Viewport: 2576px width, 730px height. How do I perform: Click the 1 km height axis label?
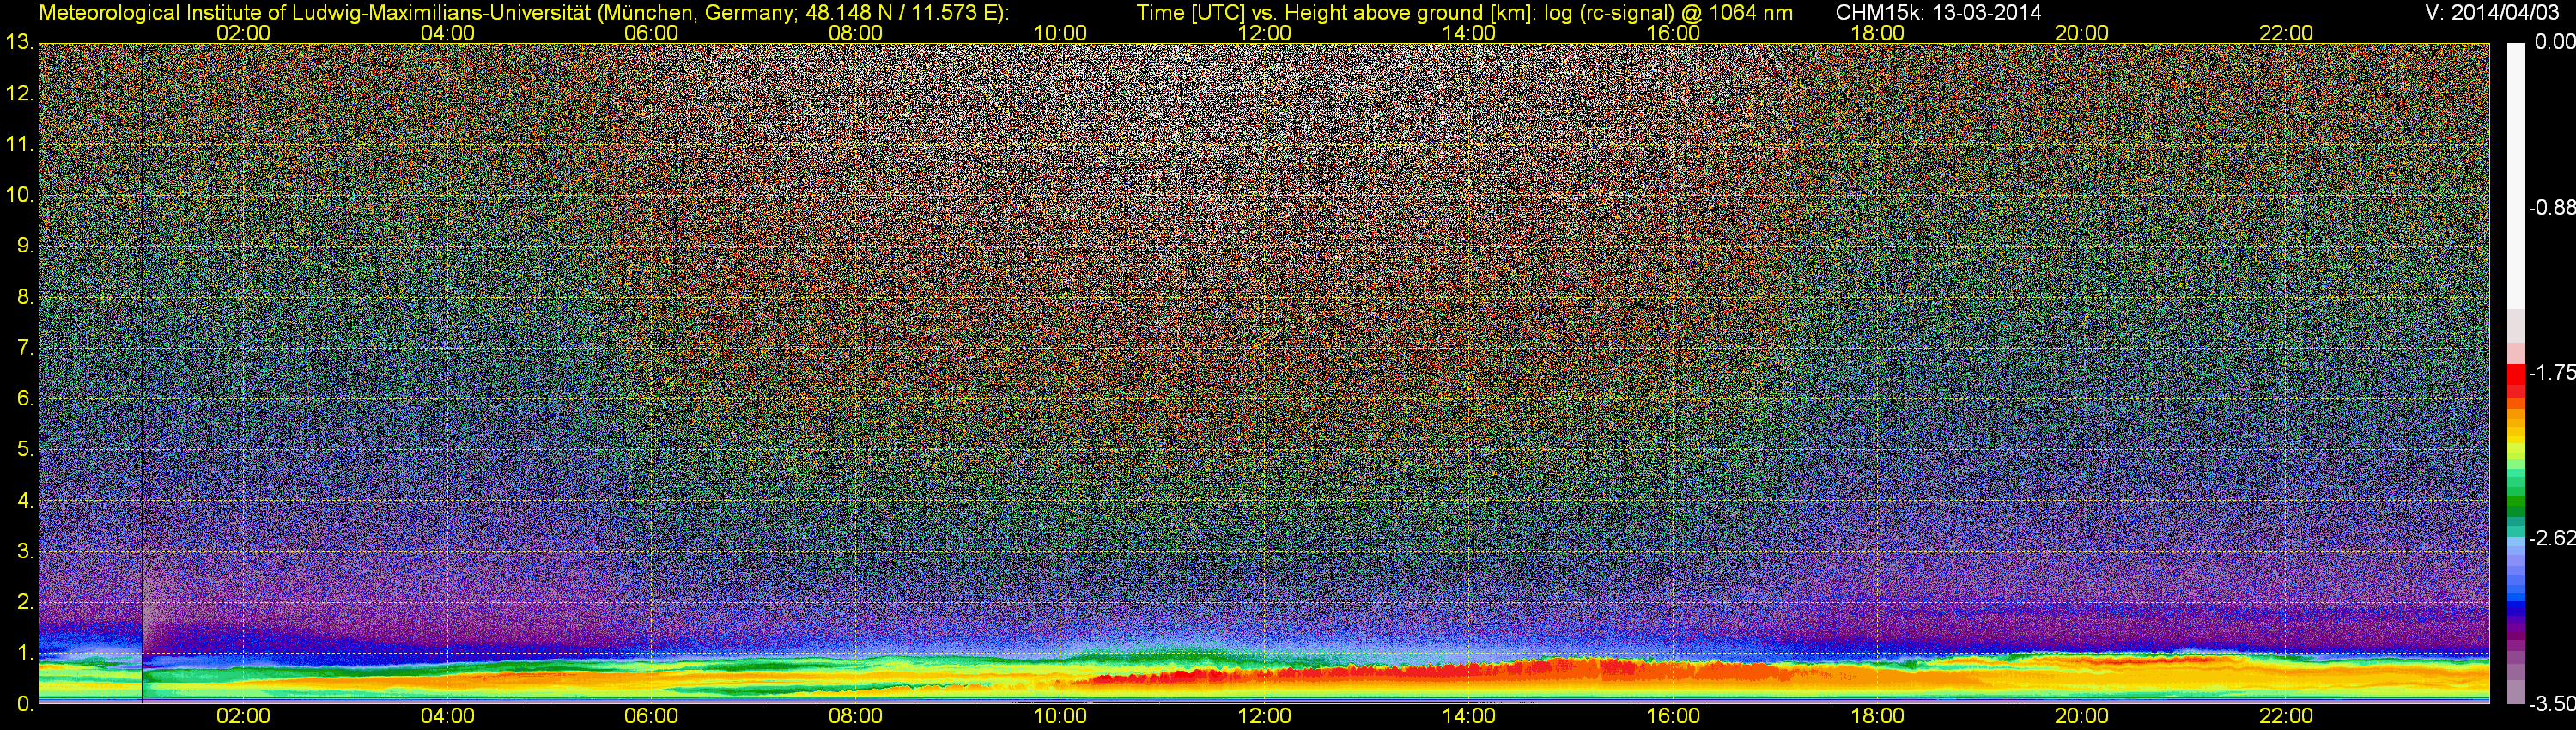[25, 653]
